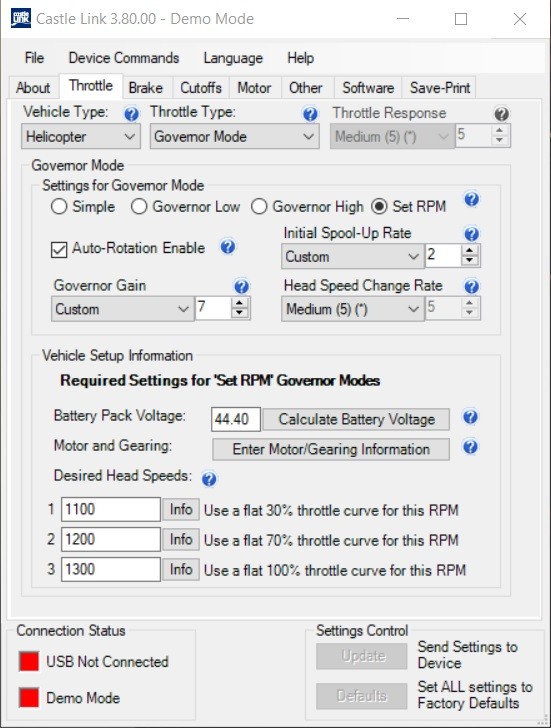Open help icon for Initial Spool-Up Rate

(x=472, y=234)
